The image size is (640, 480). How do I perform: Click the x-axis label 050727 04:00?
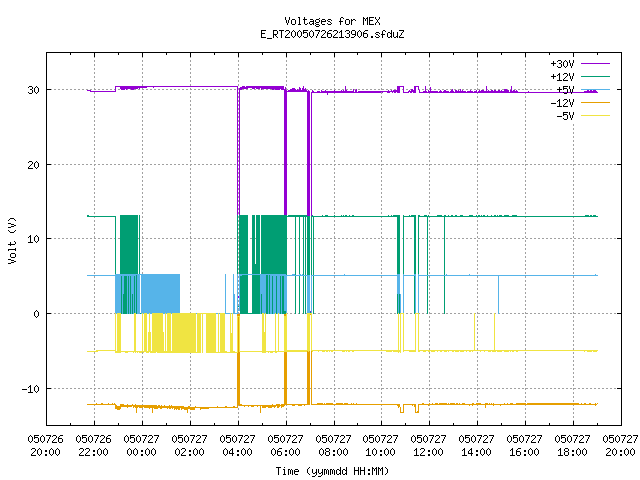[237, 445]
